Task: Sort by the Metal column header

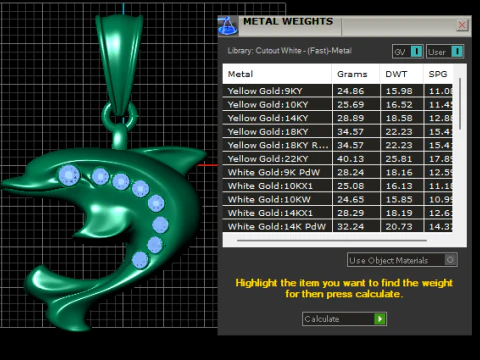Action: coord(277,74)
